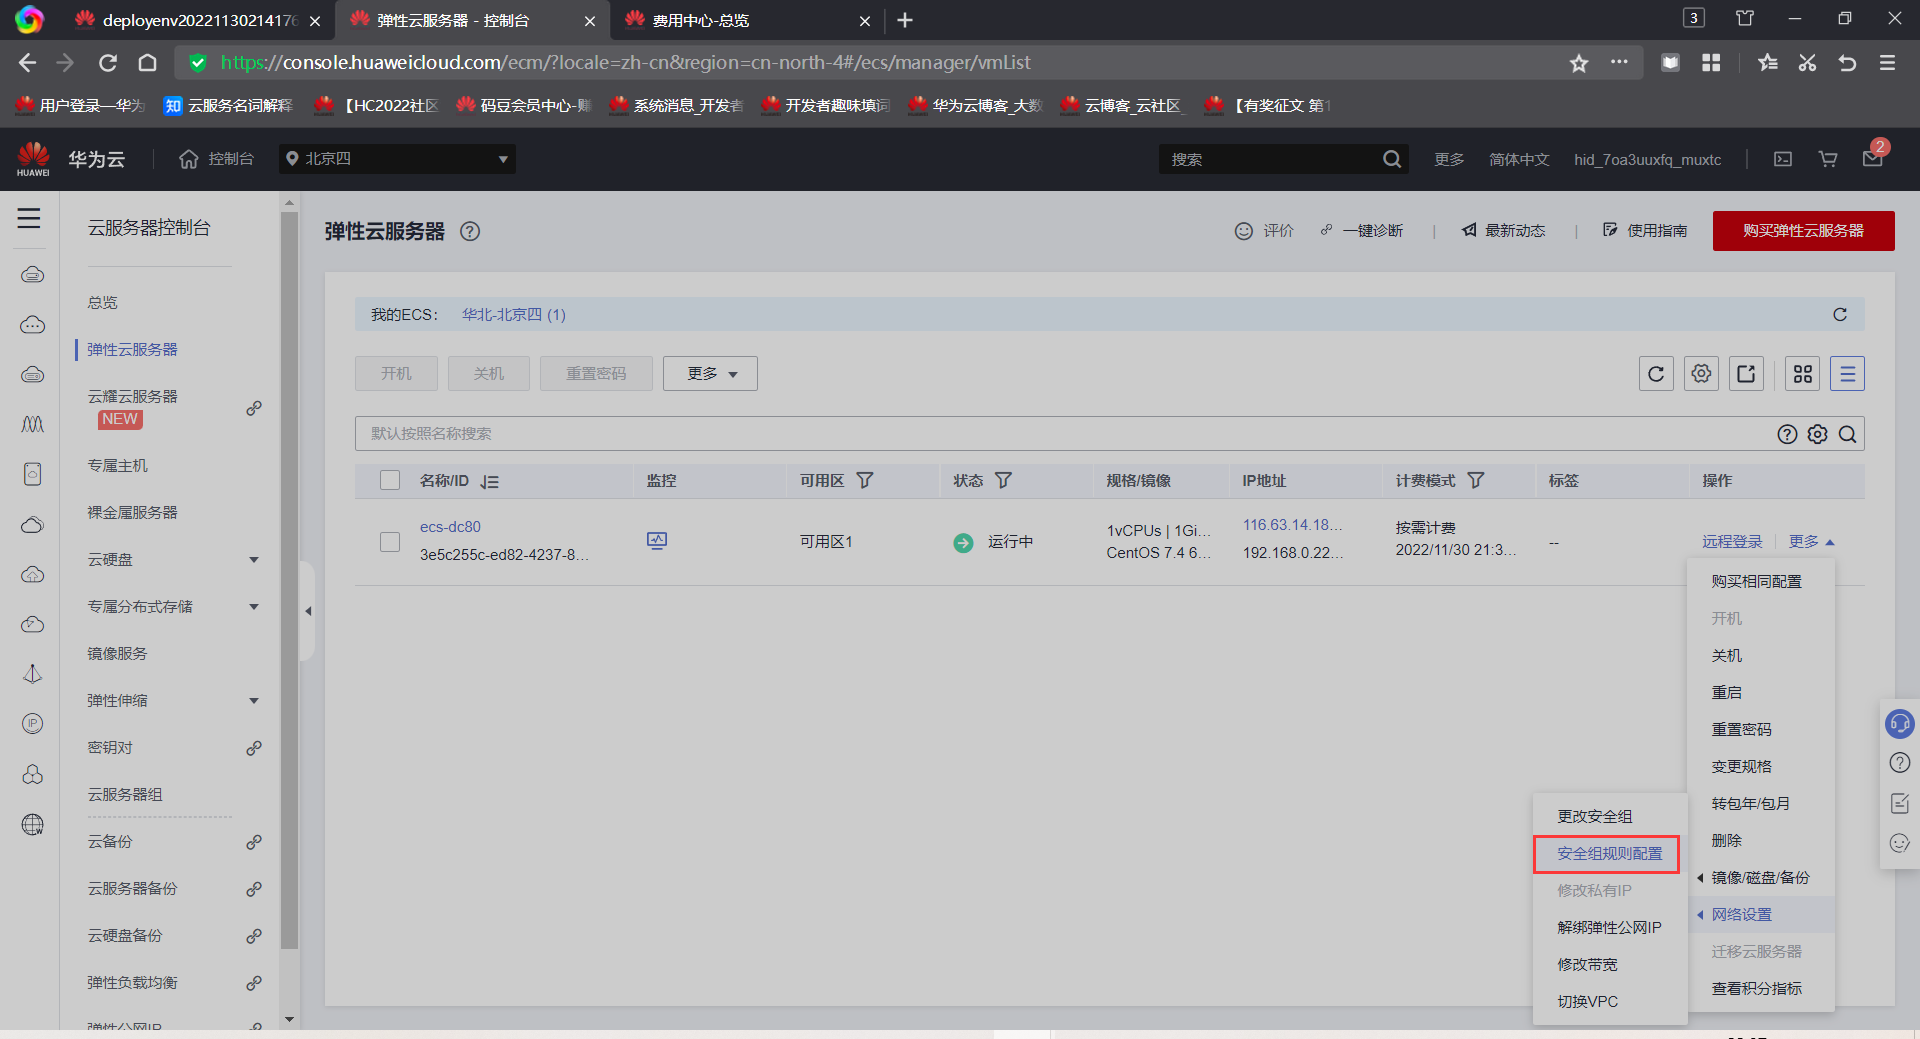Open the shopping cart icon

click(x=1828, y=159)
